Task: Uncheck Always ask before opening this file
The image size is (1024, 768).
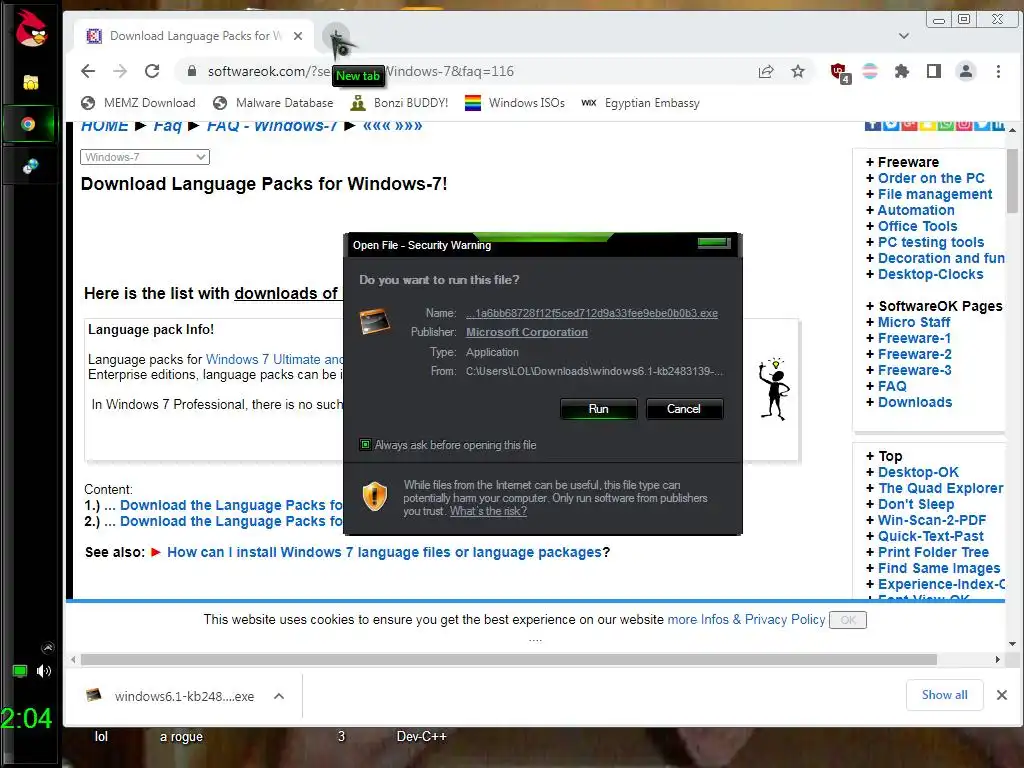Action: [x=366, y=445]
